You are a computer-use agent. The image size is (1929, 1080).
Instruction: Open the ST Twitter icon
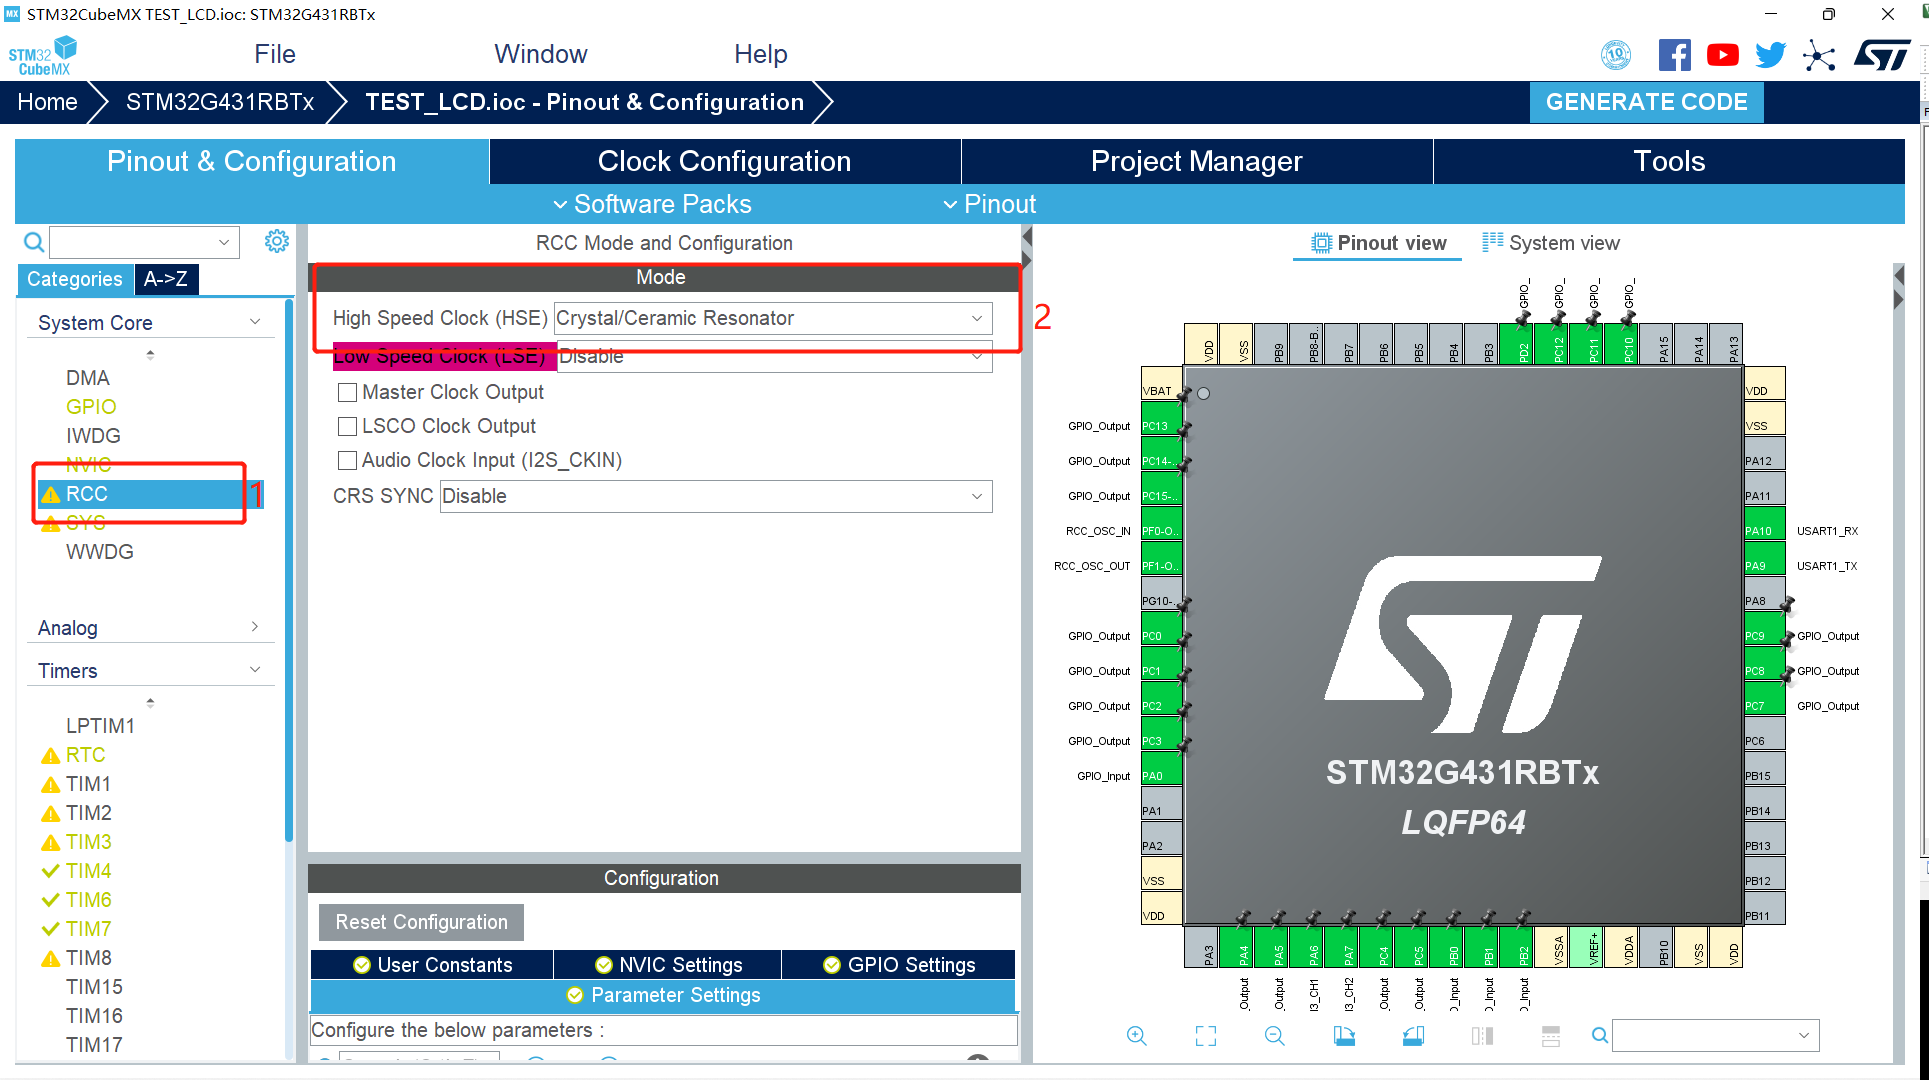click(1770, 55)
